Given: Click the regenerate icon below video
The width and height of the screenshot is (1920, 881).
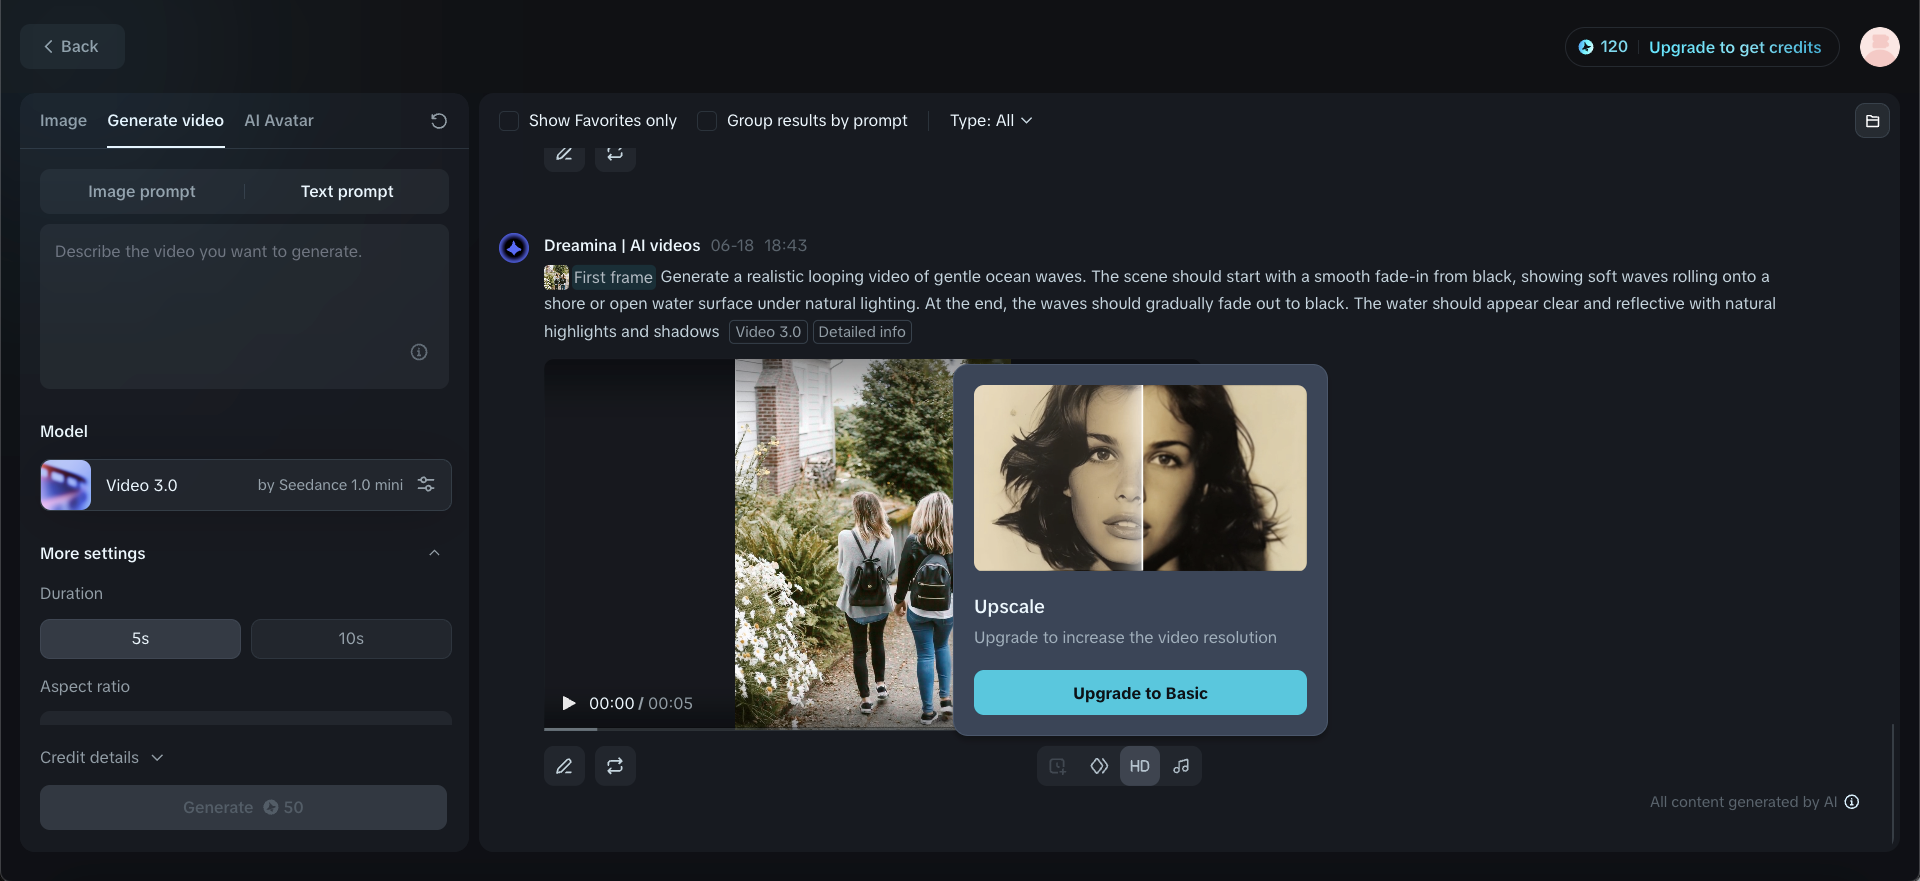Looking at the screenshot, I should [615, 766].
